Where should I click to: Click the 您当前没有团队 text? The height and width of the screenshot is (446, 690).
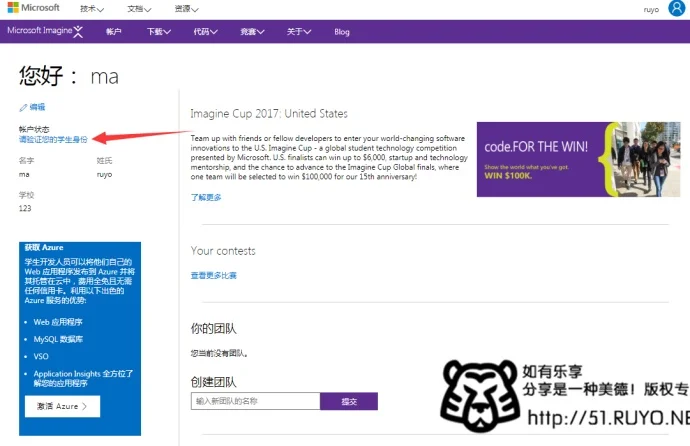[219, 353]
